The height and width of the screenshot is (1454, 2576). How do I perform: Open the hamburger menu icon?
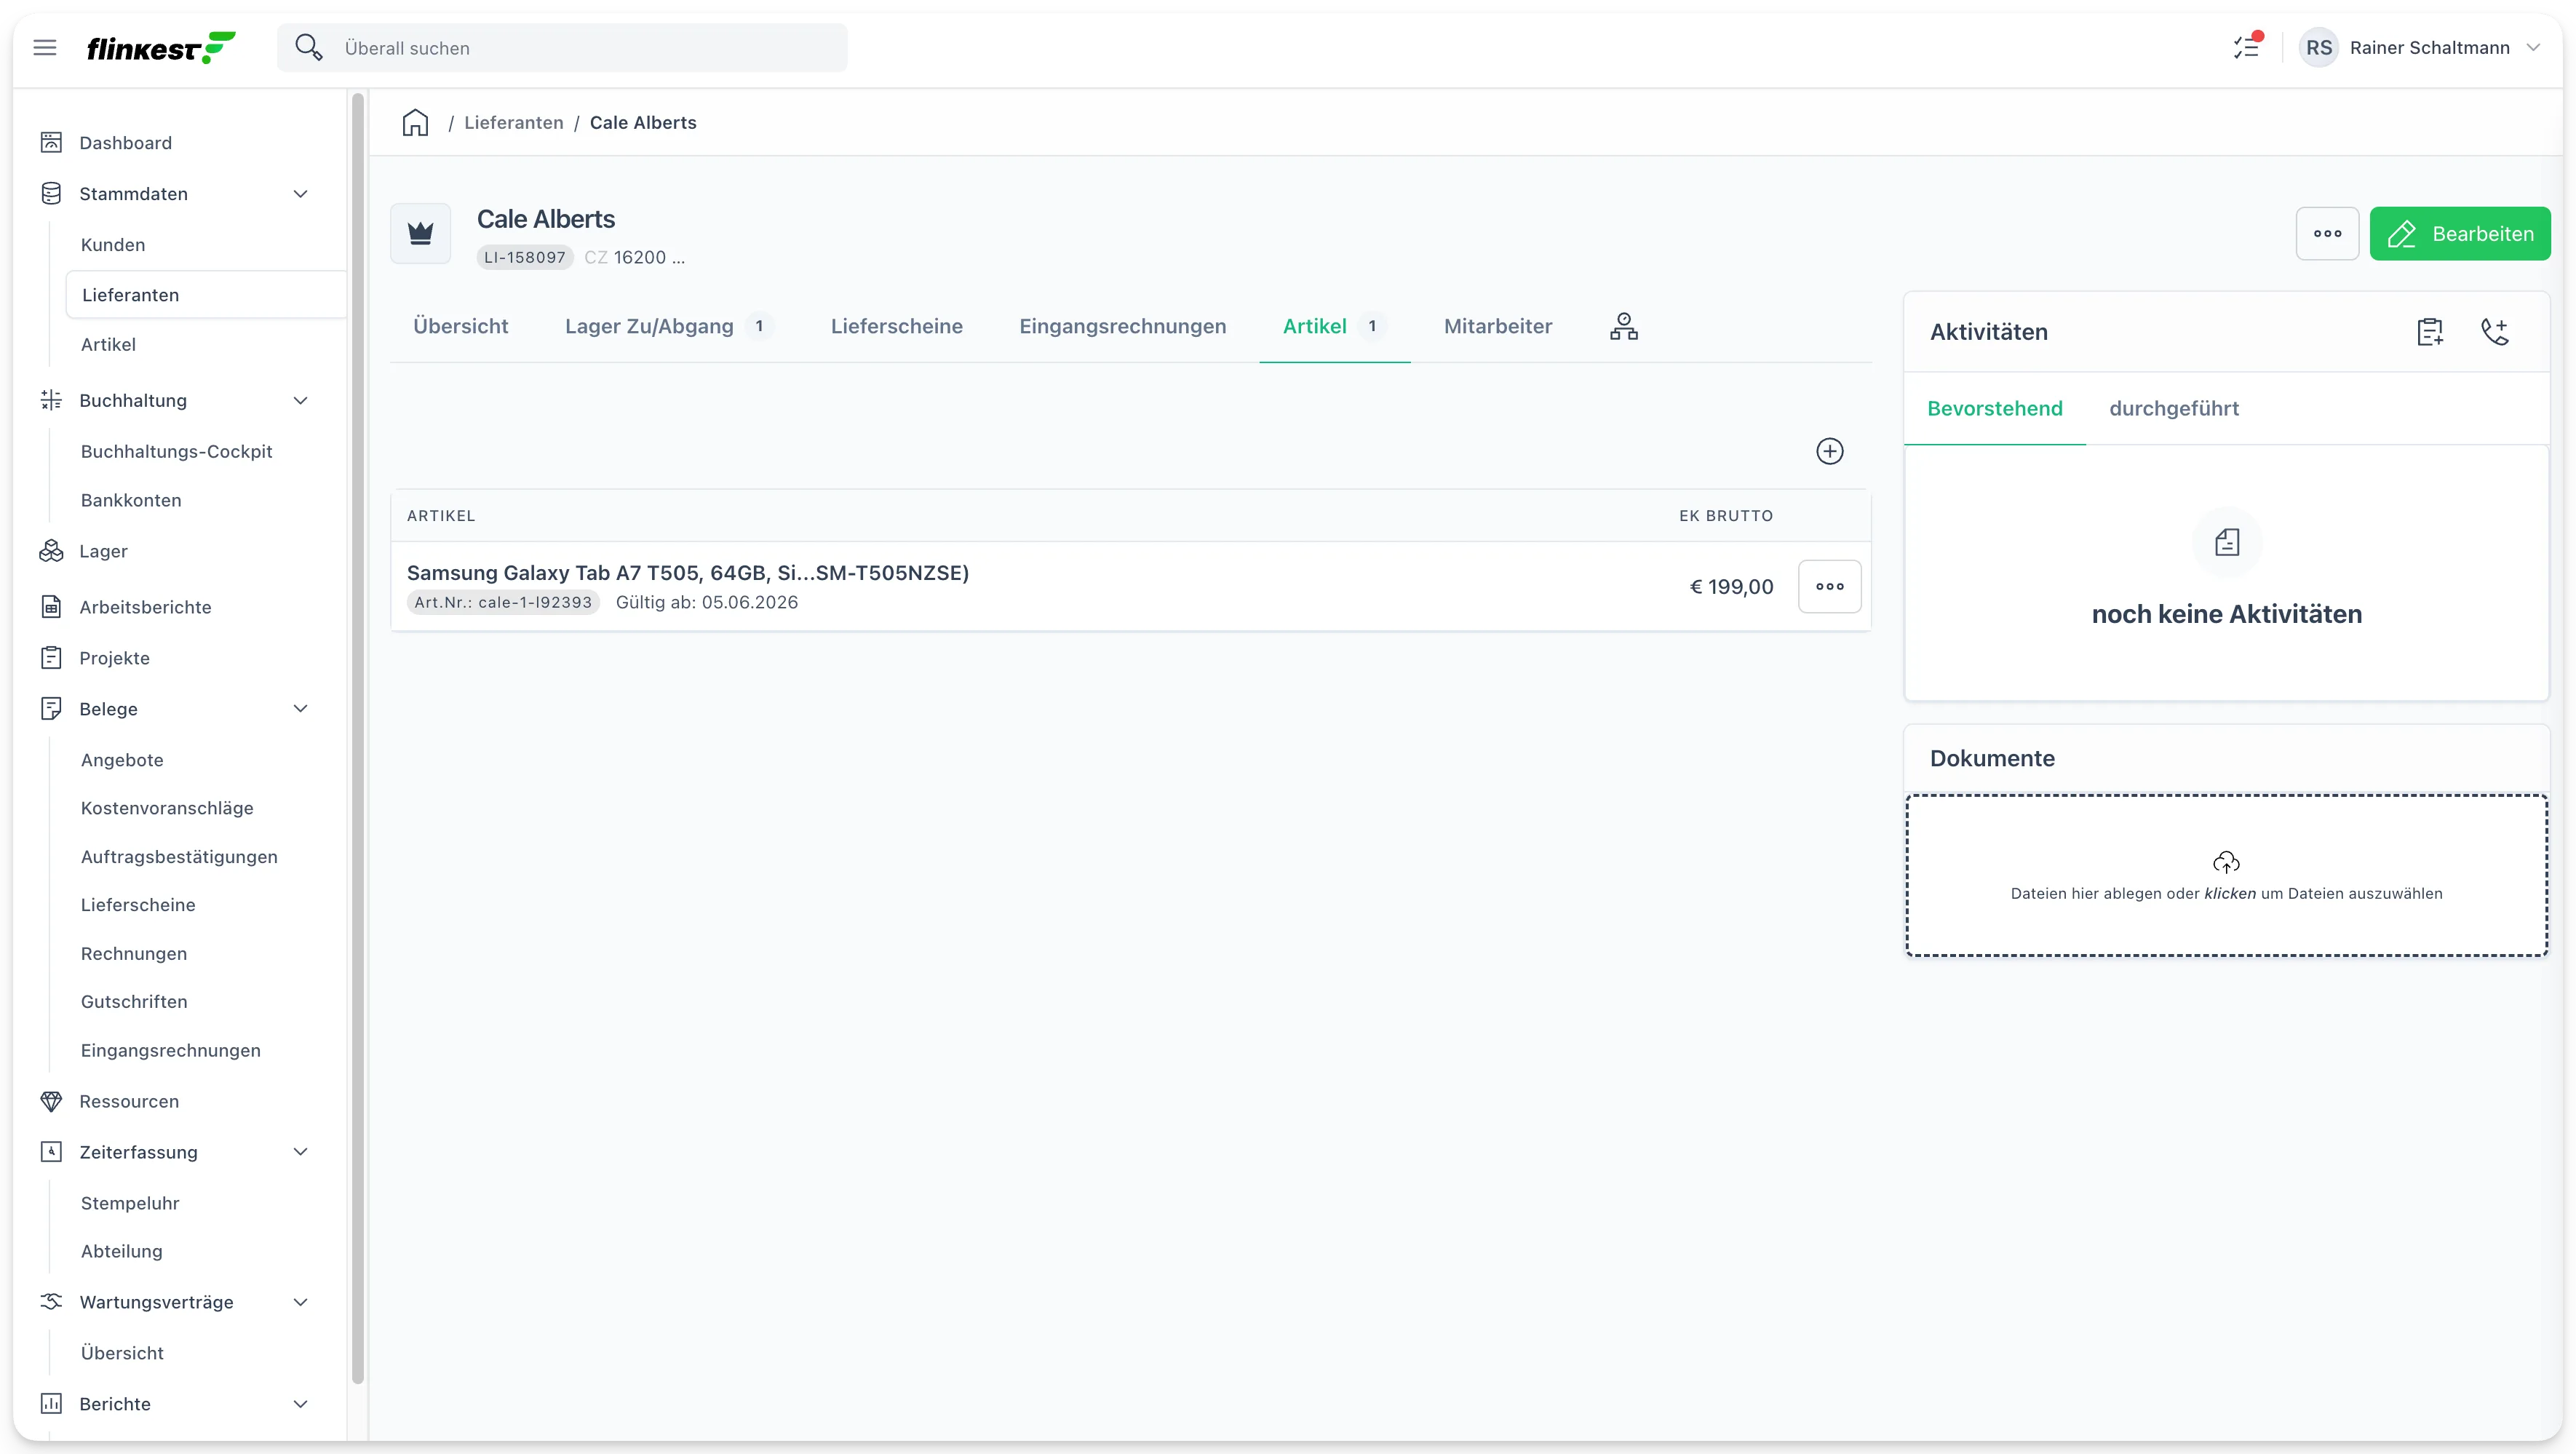(x=45, y=48)
